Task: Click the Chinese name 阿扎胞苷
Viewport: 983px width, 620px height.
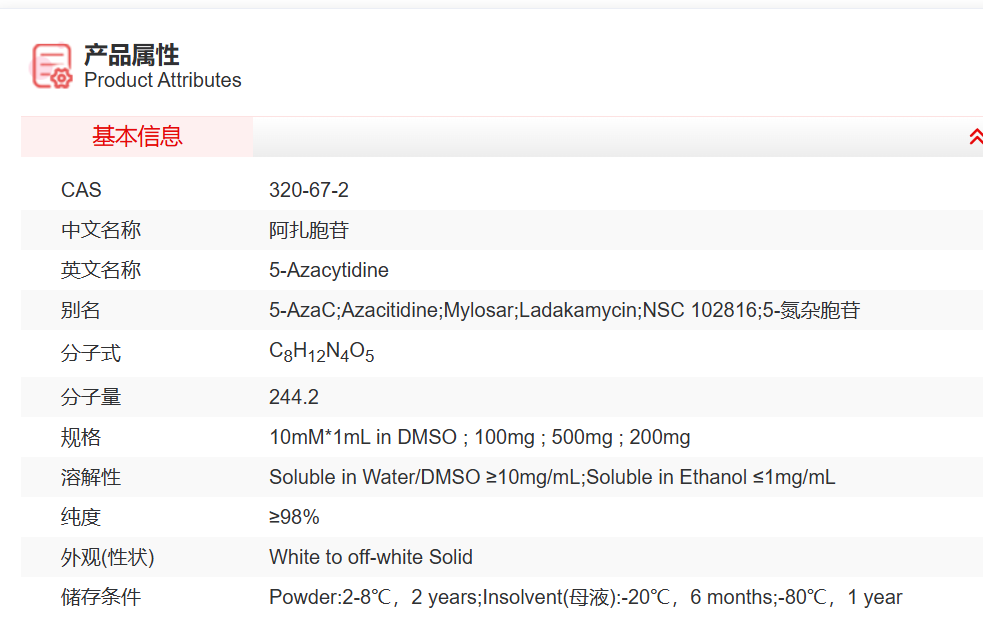Action: pos(309,230)
